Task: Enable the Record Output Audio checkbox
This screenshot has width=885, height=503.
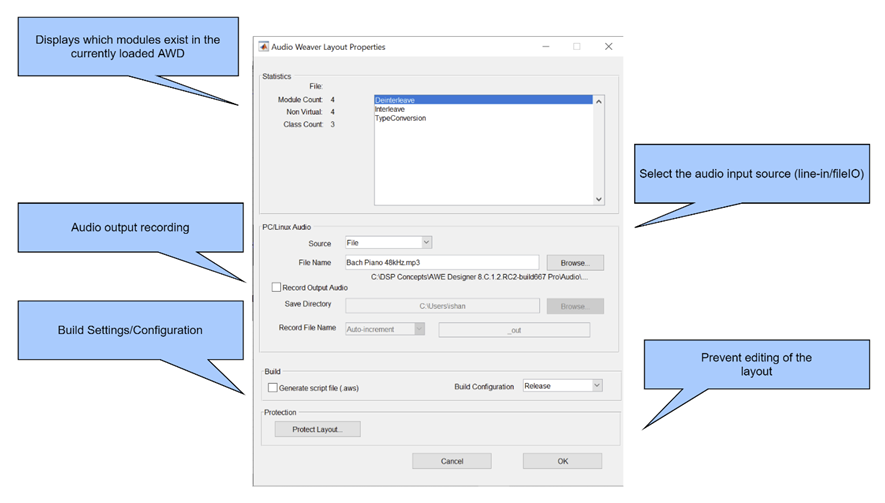Action: (x=276, y=288)
